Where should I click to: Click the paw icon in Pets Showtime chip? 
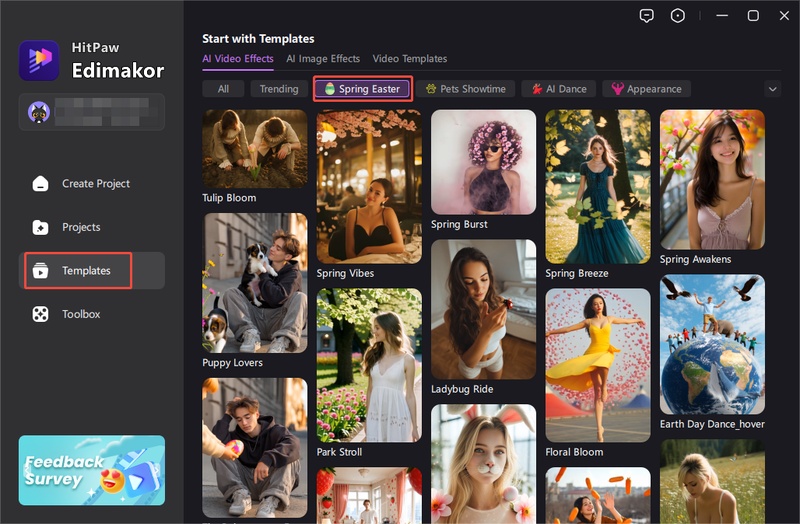431,89
